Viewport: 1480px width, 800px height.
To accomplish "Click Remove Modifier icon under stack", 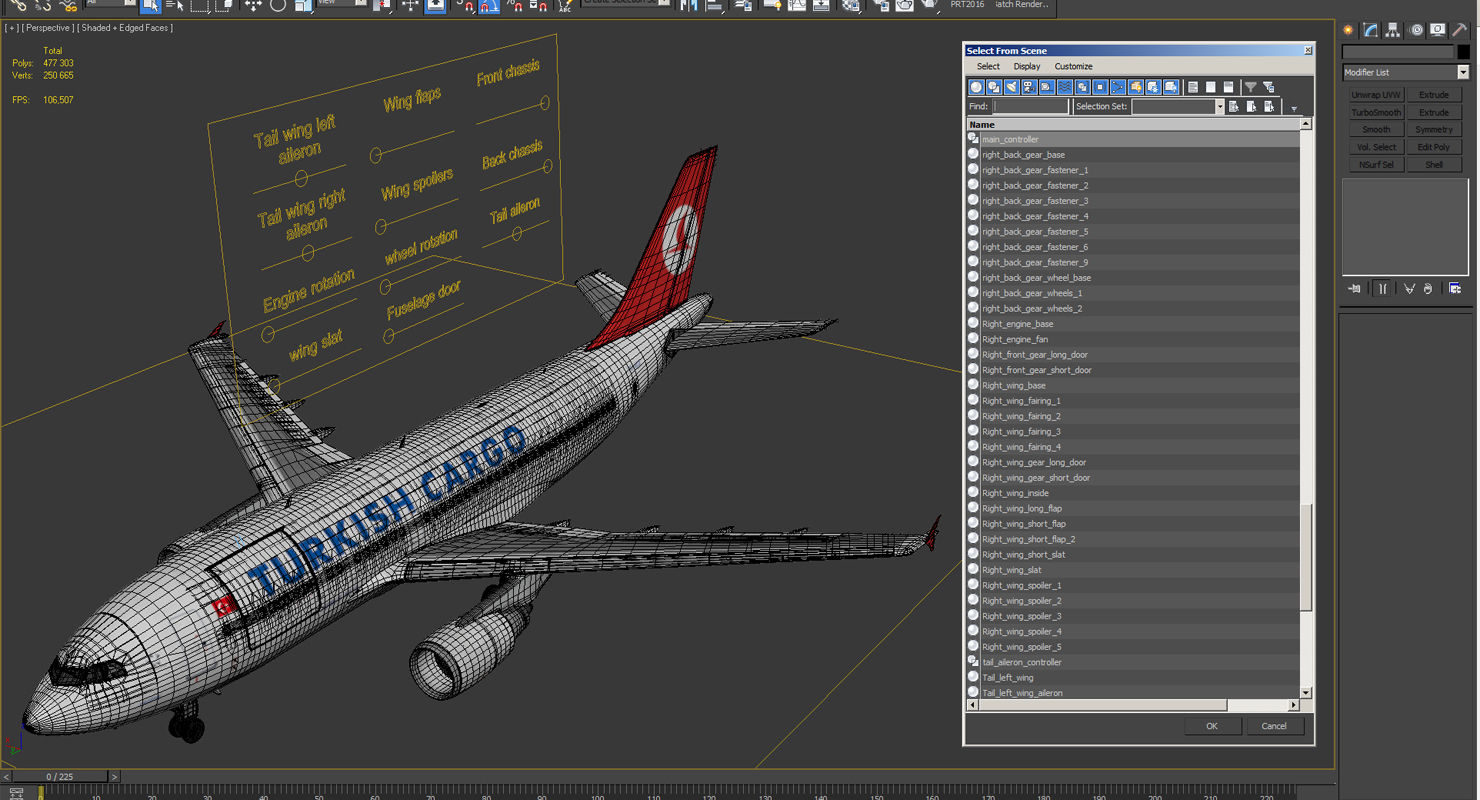I will 1428,289.
